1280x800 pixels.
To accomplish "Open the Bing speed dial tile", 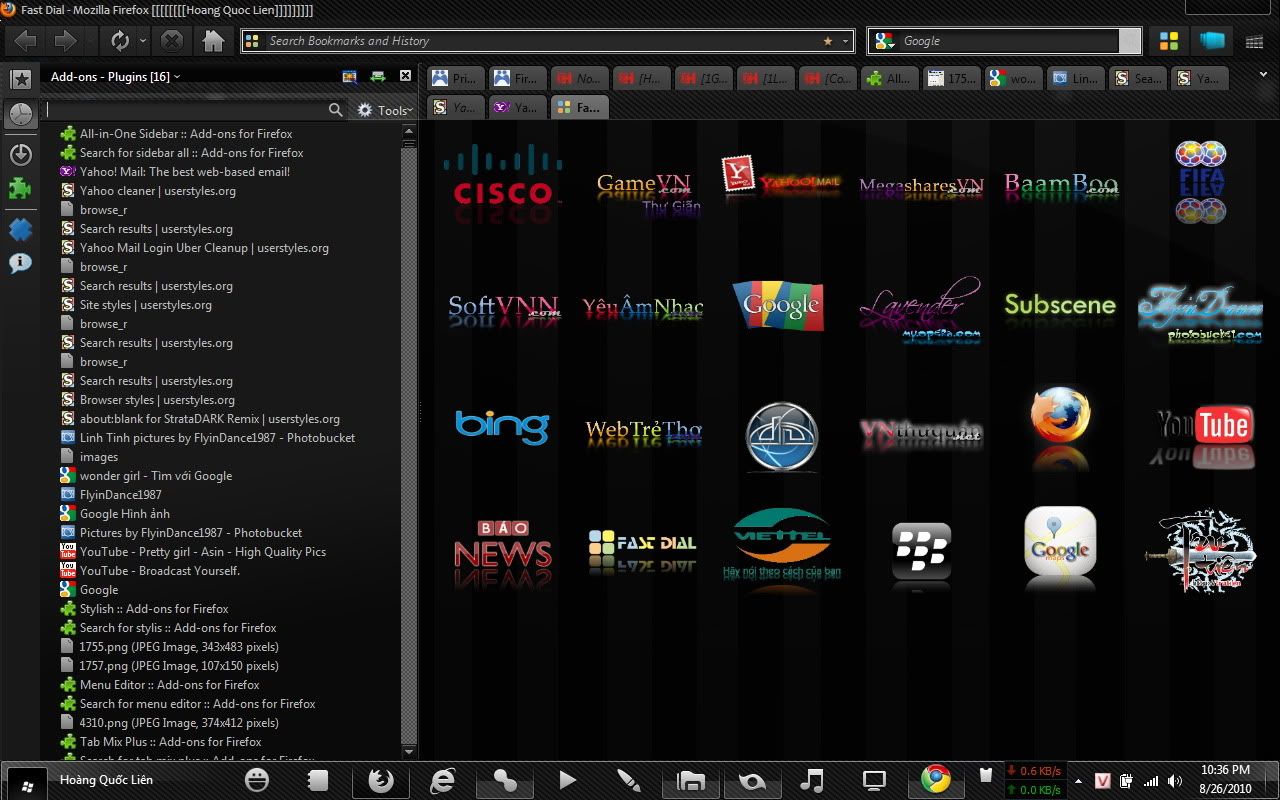I will click(x=502, y=426).
